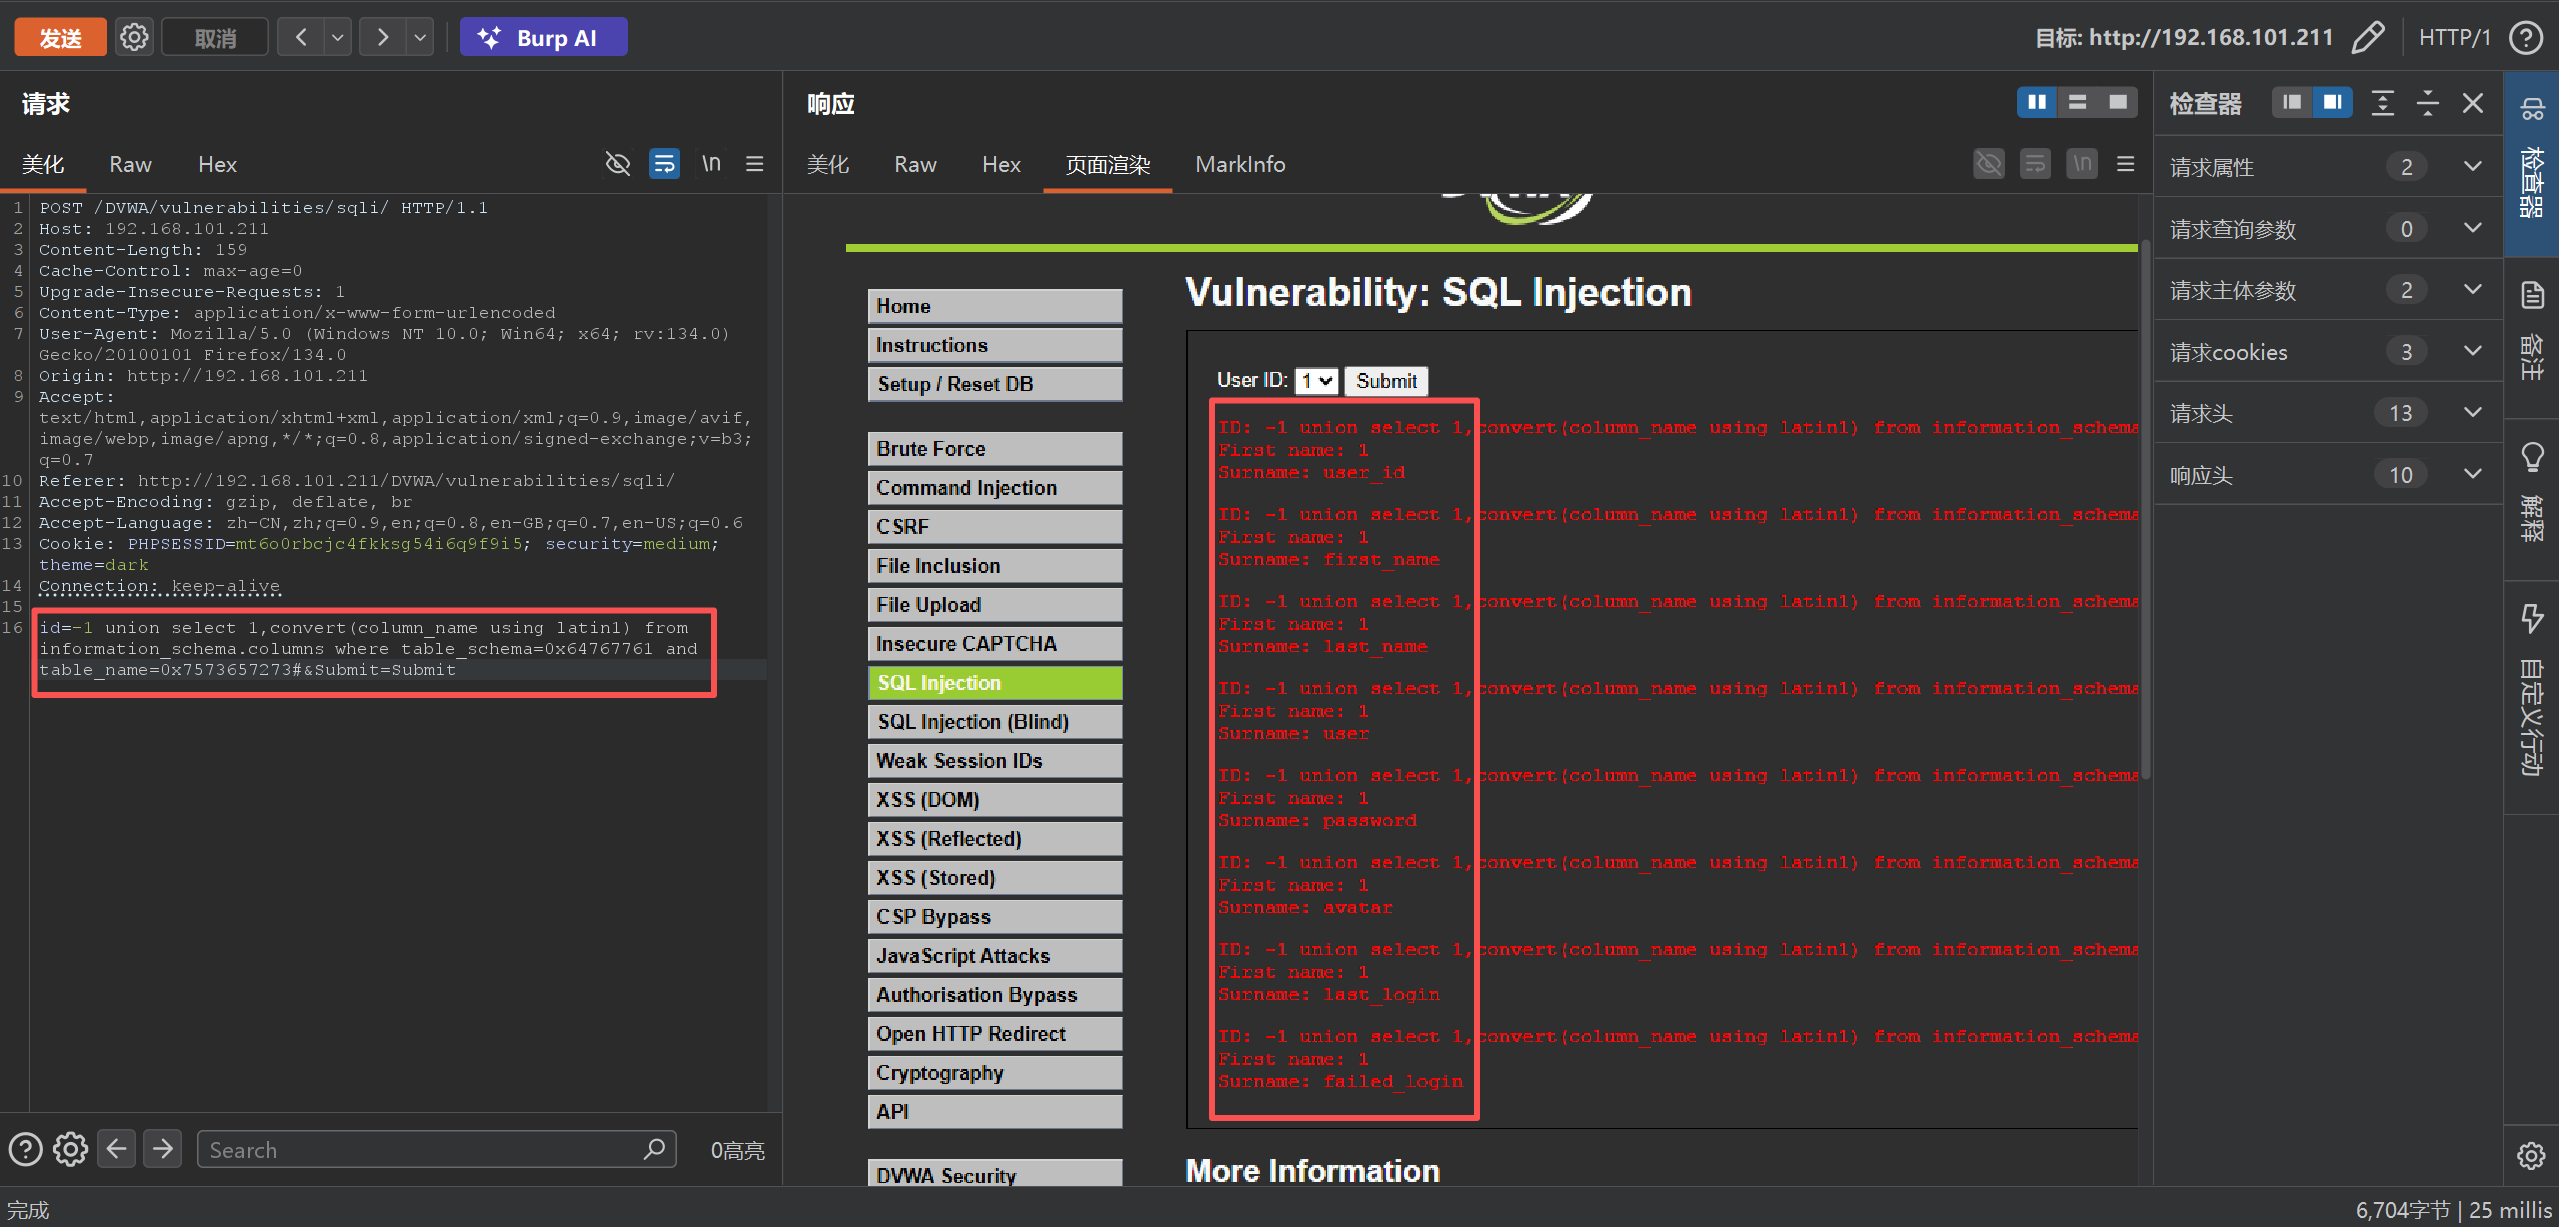
Task: Select request Pretty (美化) tab
Action: 43,164
